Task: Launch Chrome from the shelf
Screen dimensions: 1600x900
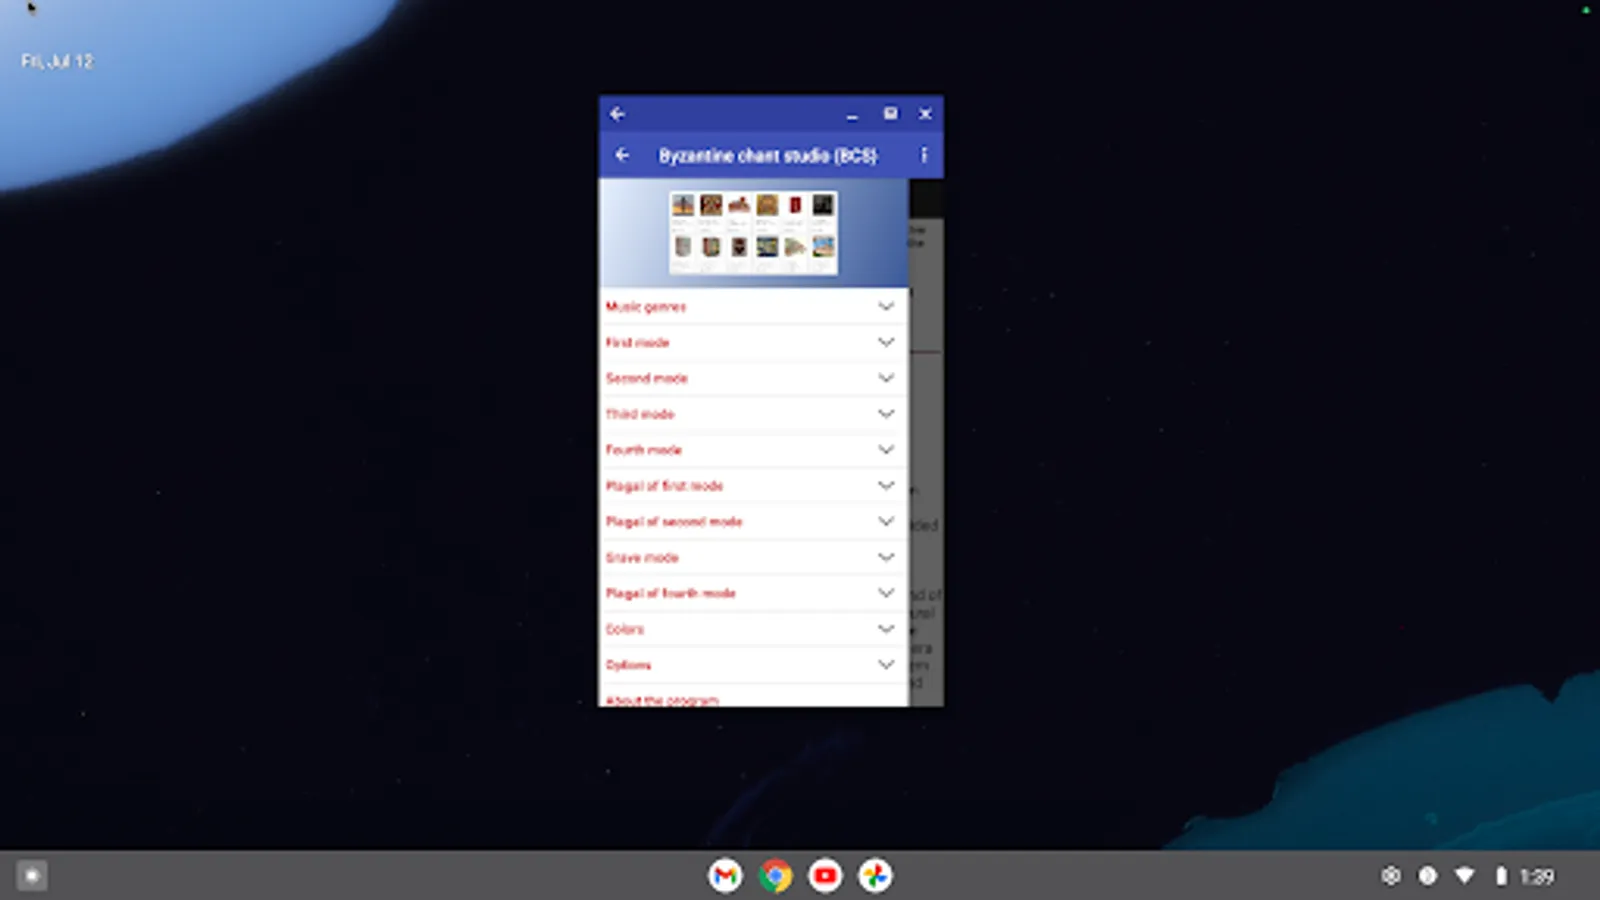Action: (775, 875)
